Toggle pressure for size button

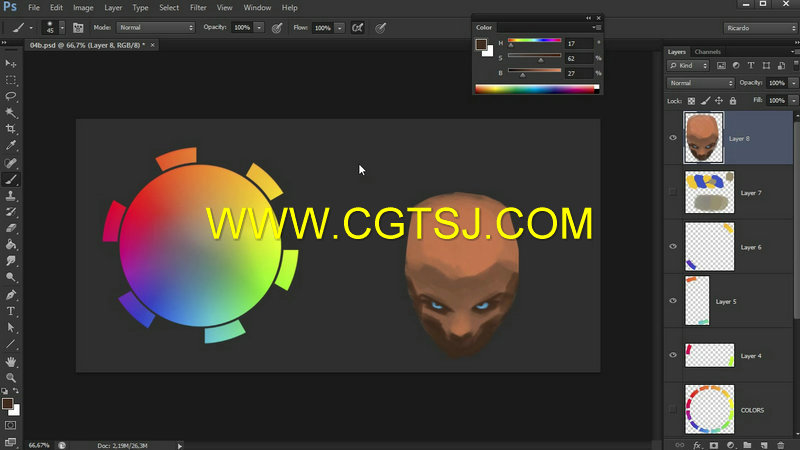(381, 28)
